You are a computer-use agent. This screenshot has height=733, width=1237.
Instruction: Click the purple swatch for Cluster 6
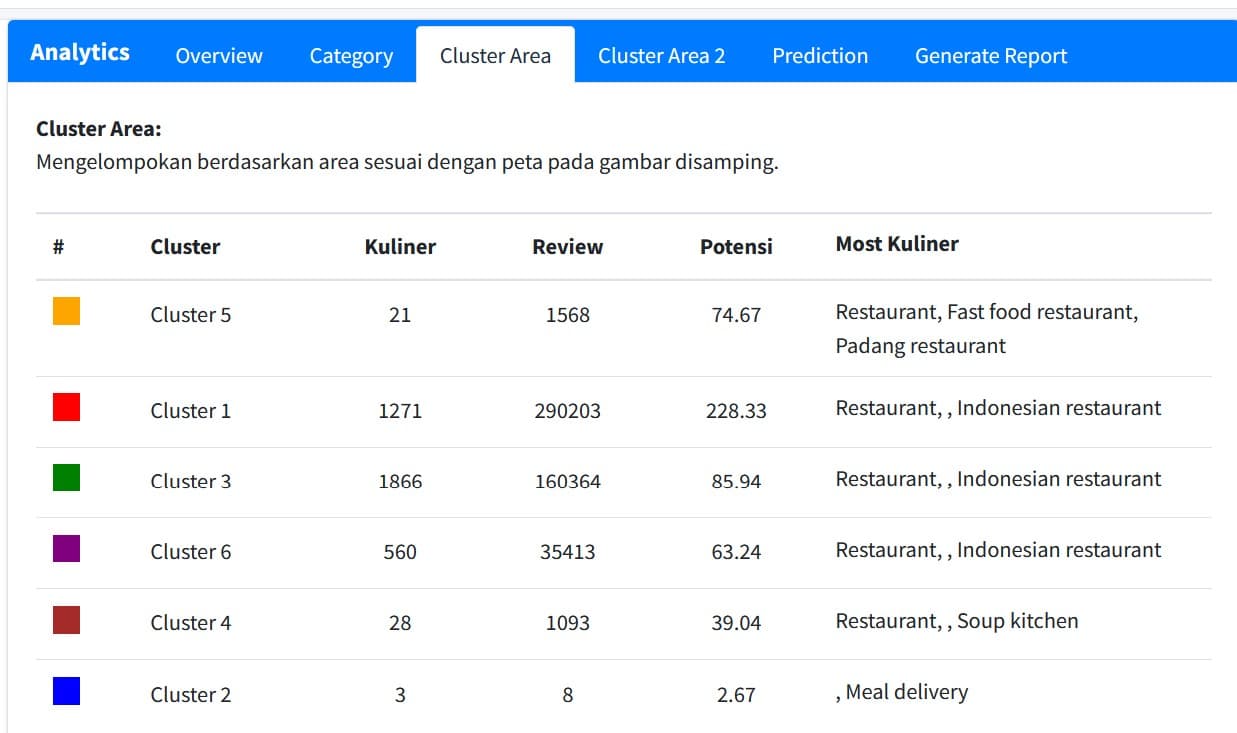[x=65, y=549]
